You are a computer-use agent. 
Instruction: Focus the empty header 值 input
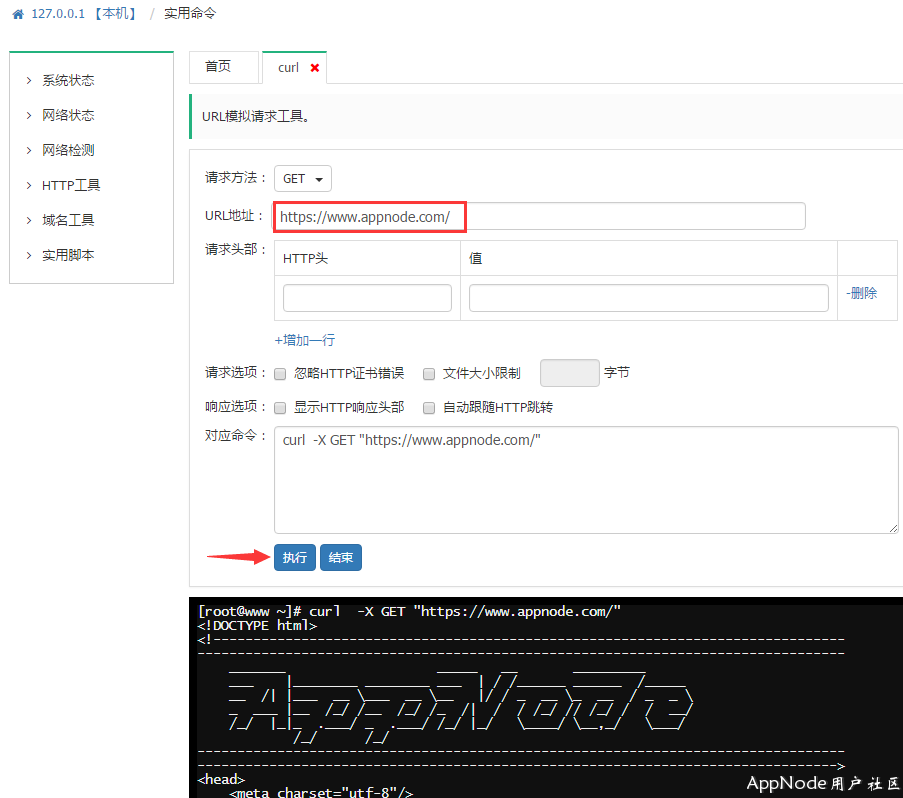[648, 298]
